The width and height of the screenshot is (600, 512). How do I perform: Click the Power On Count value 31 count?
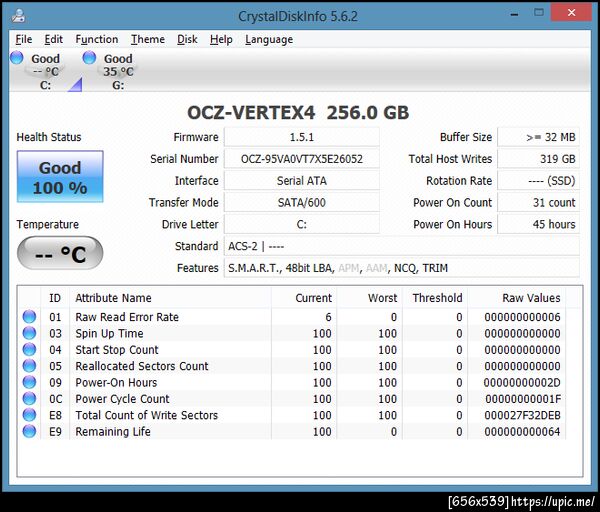coord(538,202)
